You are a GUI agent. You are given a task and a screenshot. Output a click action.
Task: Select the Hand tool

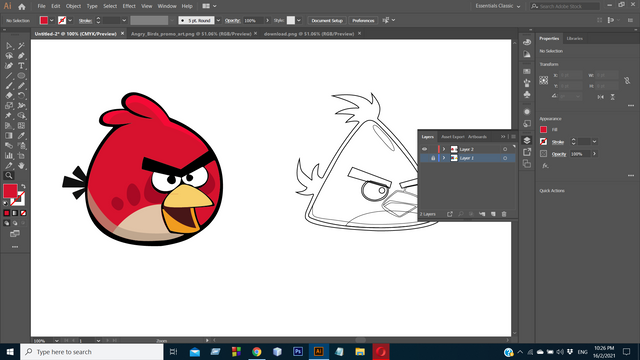[x=21, y=166]
